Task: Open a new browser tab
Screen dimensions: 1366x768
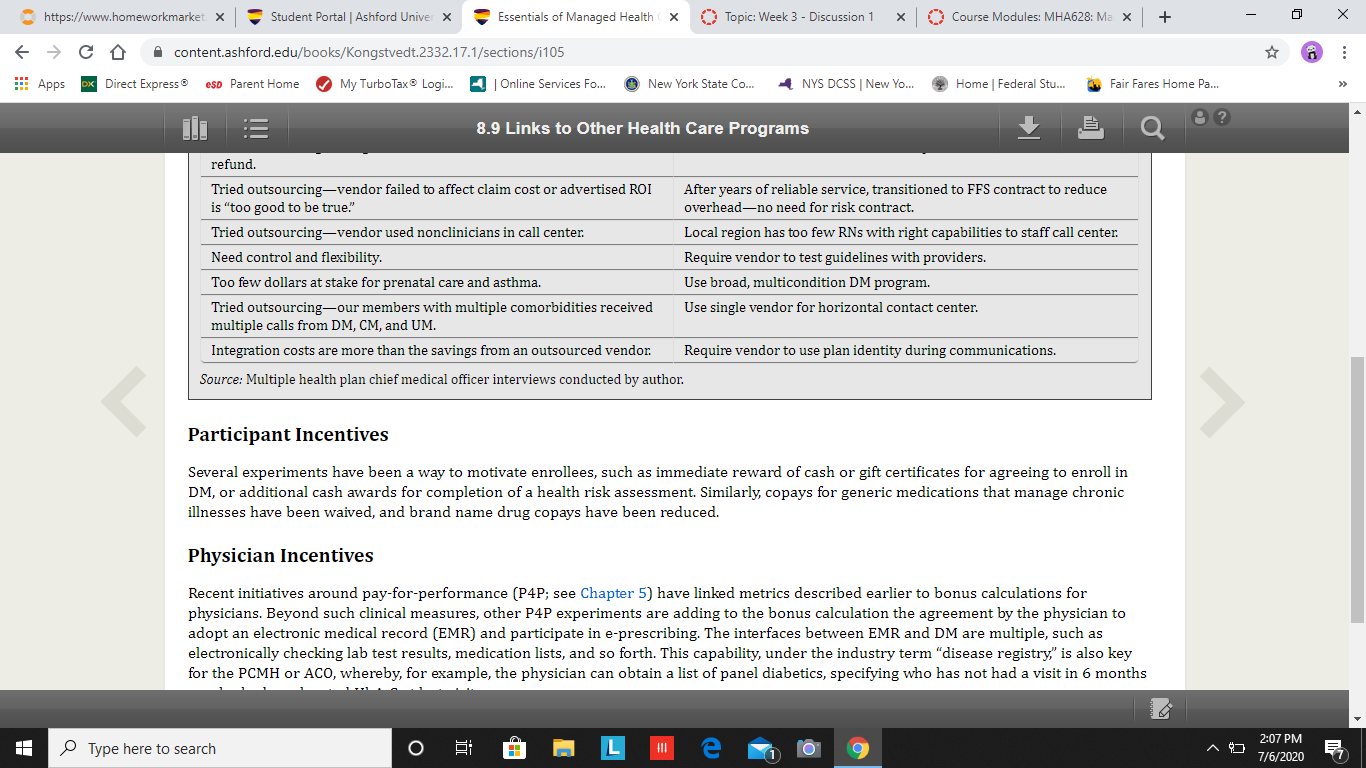Action: point(1165,17)
